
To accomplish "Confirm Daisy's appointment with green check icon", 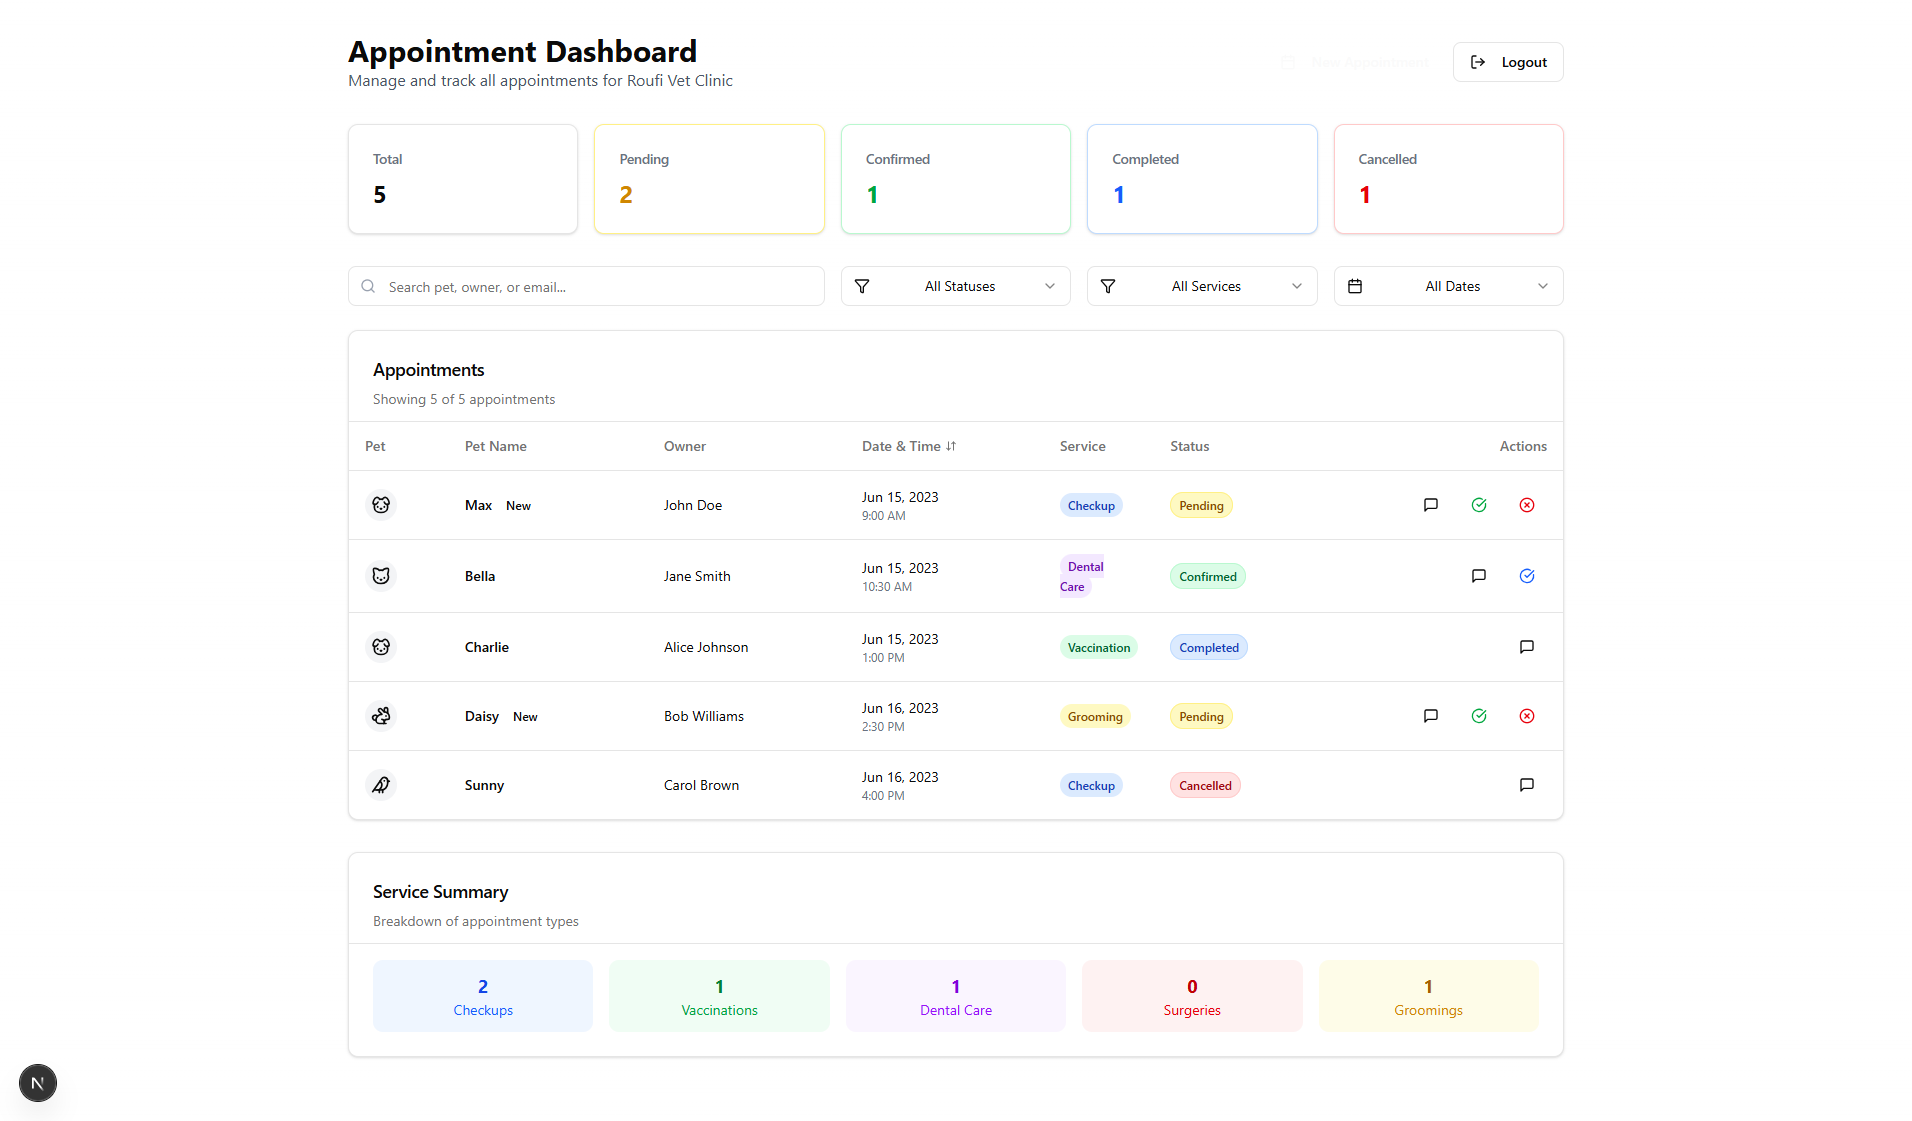I will 1479,716.
